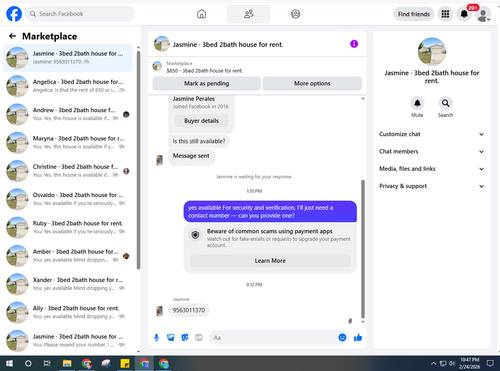This screenshot has width=500, height=371.
Task: Attach a photo using the image icon
Action: tap(171, 338)
